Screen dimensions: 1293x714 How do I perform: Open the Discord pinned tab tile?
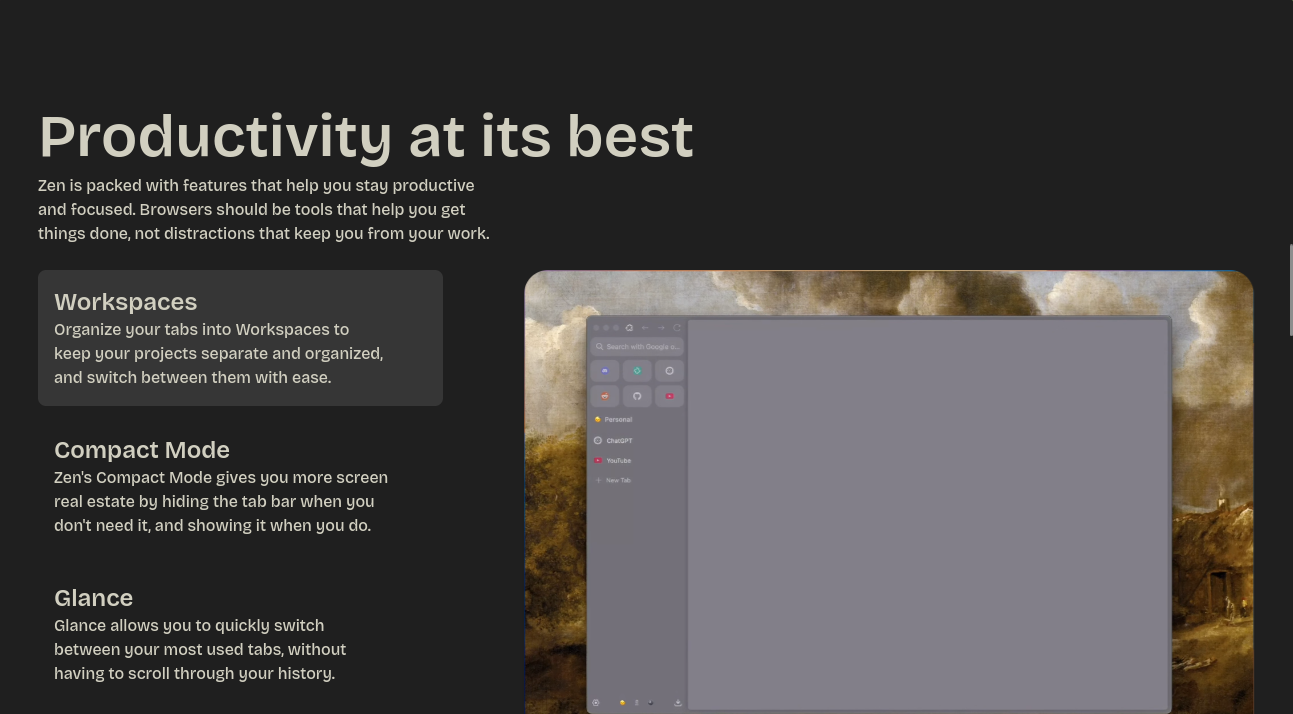[x=605, y=371]
